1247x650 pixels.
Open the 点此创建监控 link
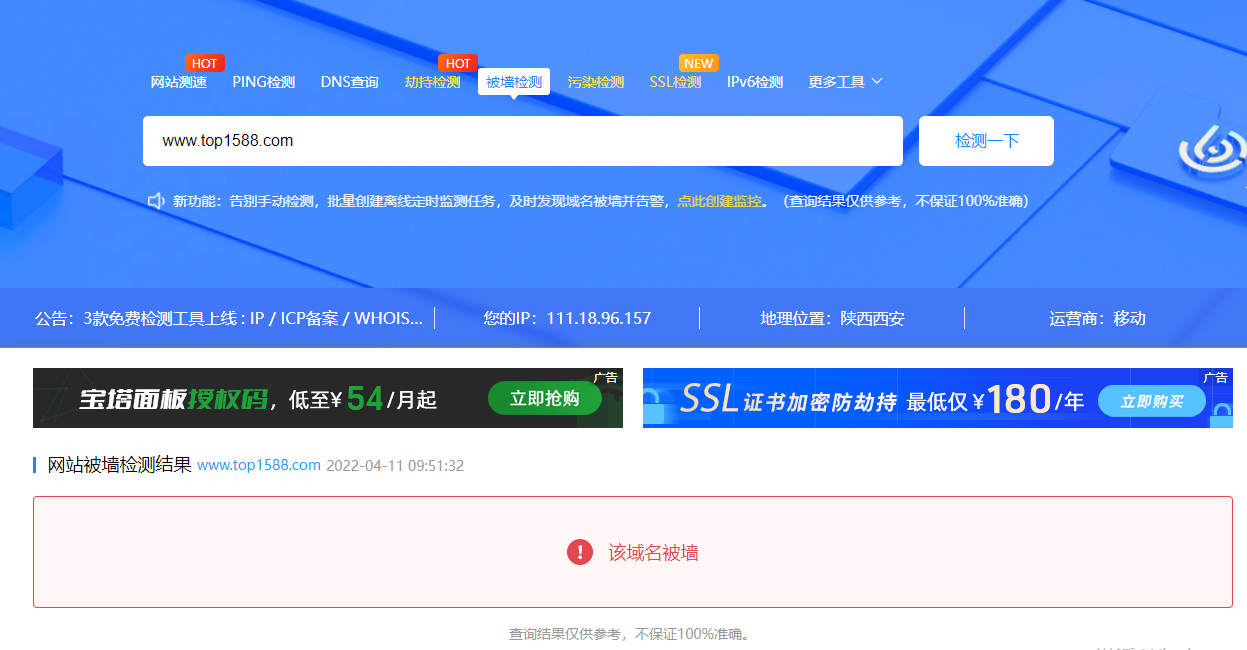click(x=720, y=201)
